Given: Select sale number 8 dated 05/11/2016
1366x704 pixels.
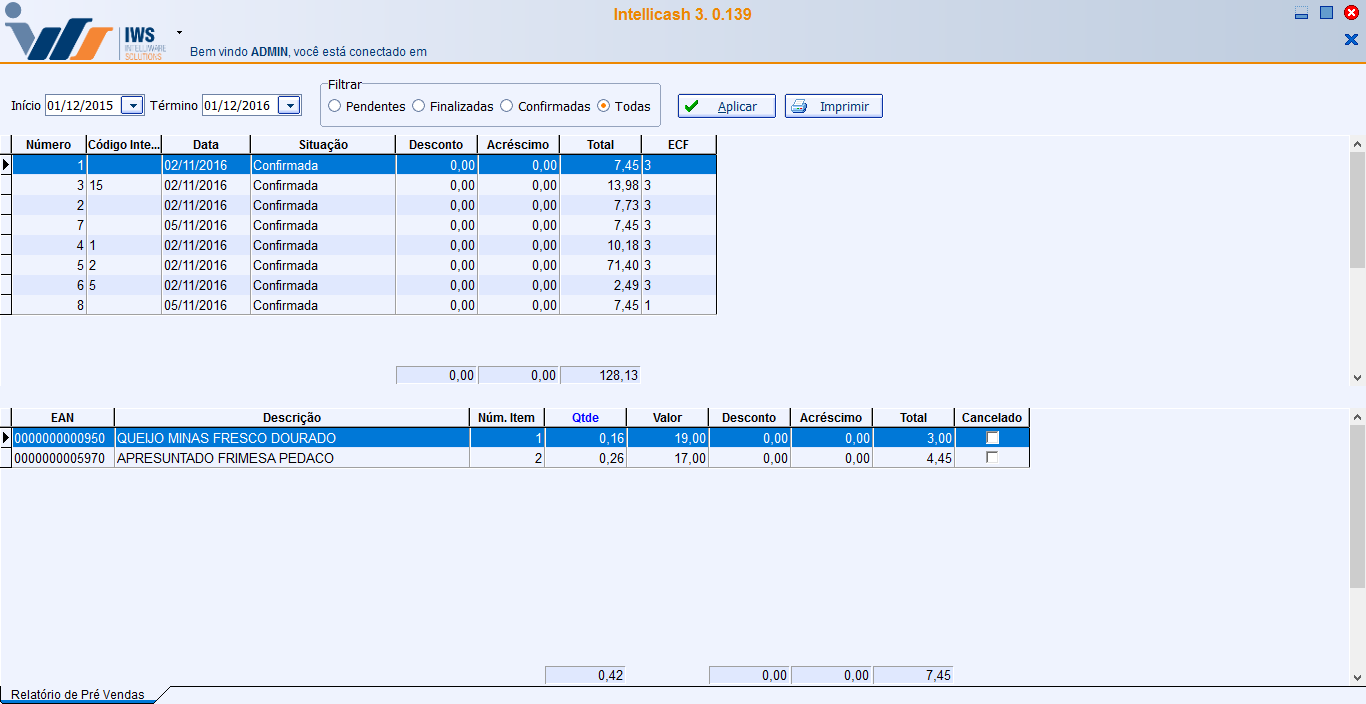Looking at the screenshot, I should [x=364, y=305].
